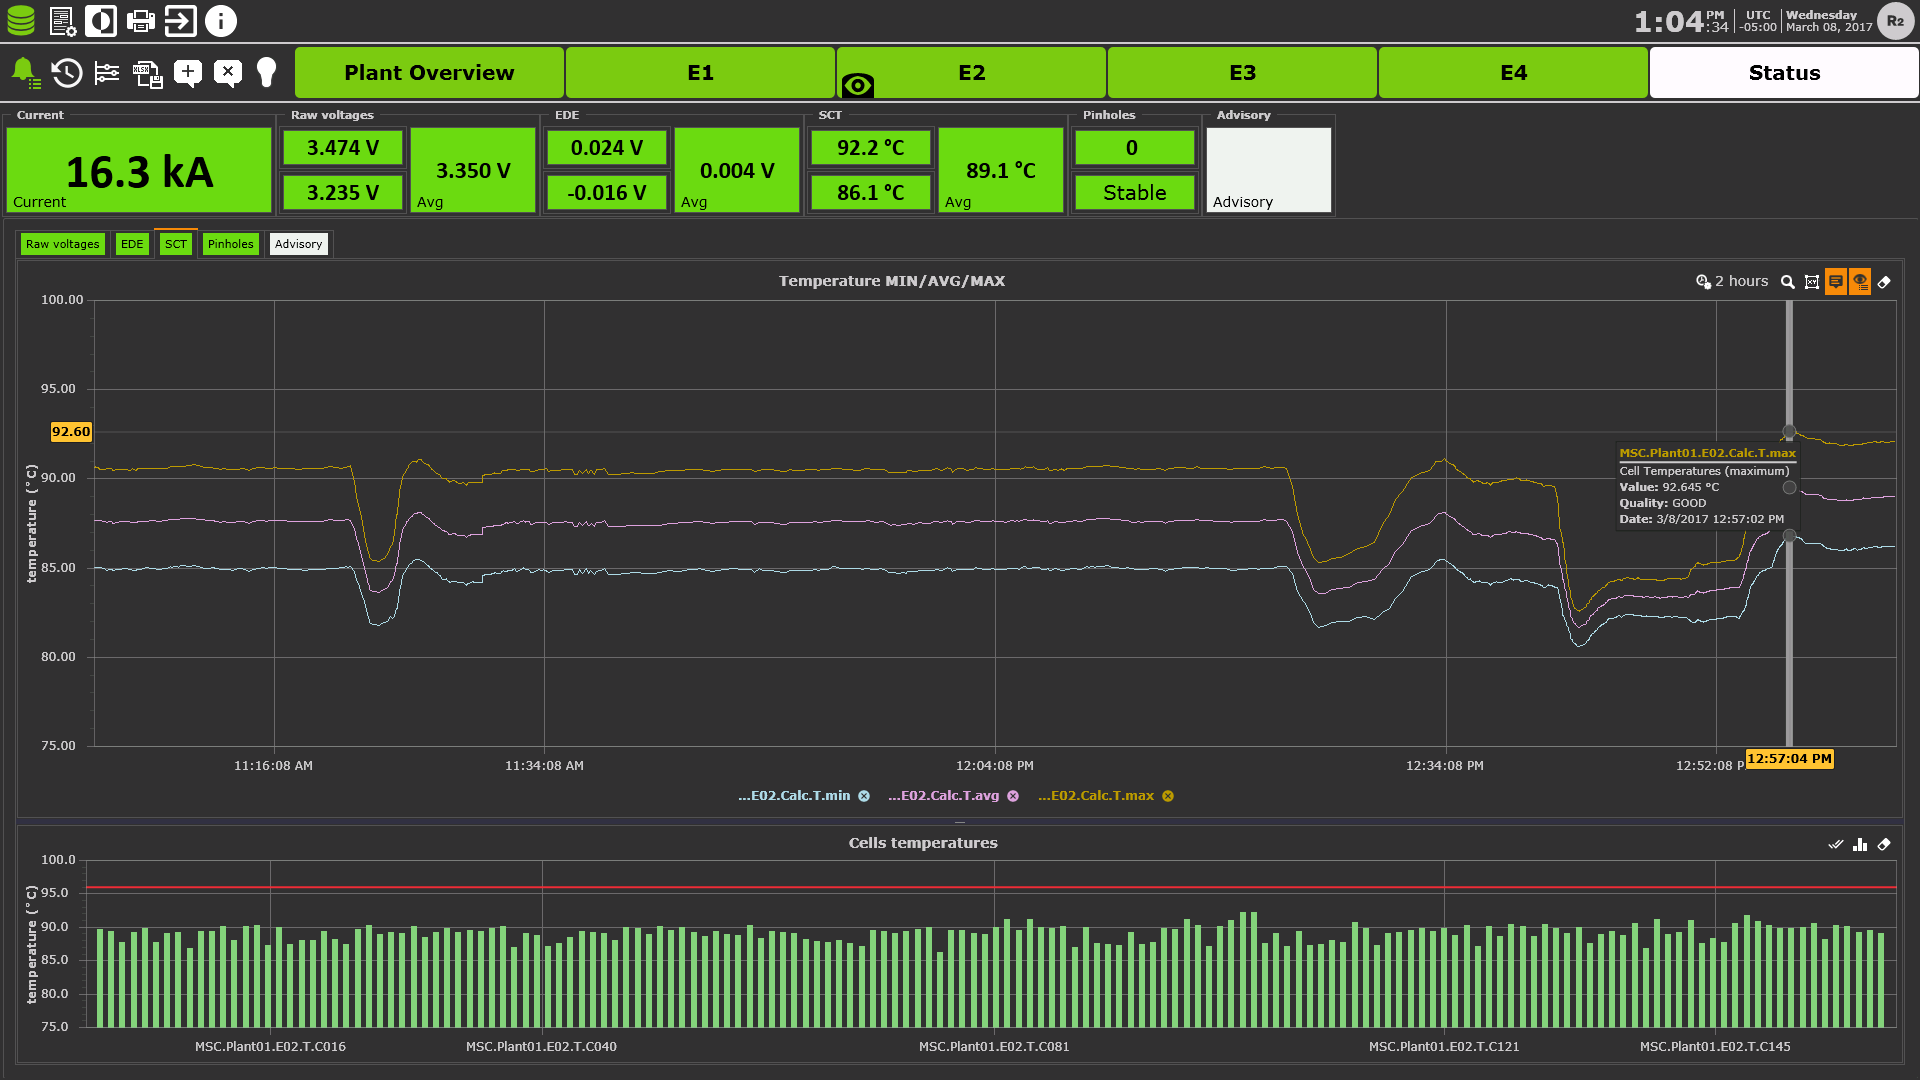Click the Stable pinholes status
The width and height of the screenshot is (1920, 1080).
[1135, 192]
